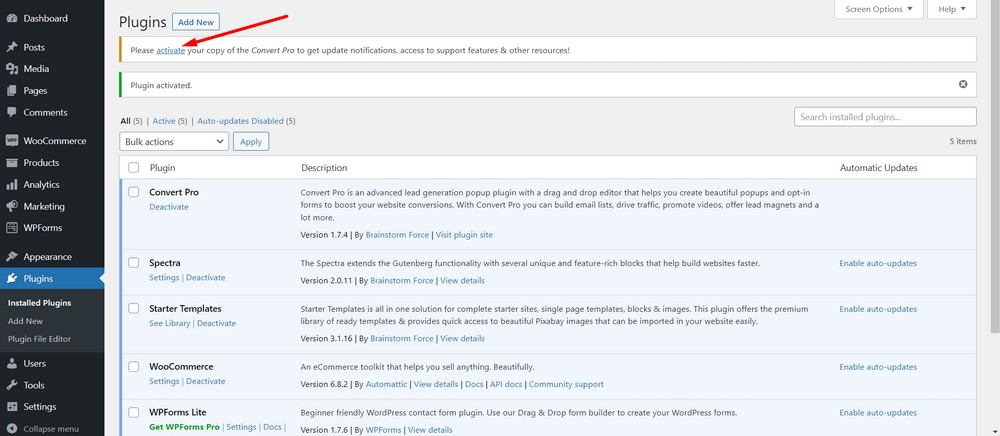Click the Settings sliders icon

(x=11, y=407)
